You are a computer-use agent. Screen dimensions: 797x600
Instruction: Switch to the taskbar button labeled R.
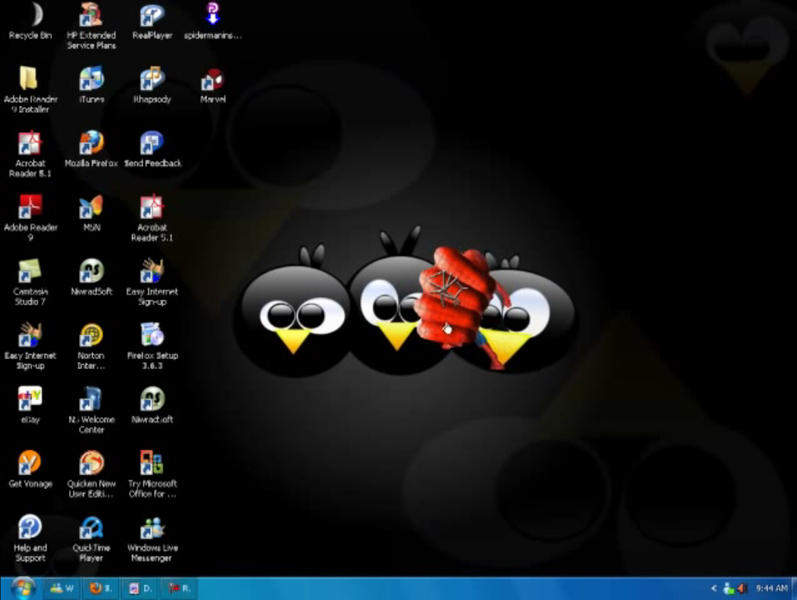click(179, 588)
